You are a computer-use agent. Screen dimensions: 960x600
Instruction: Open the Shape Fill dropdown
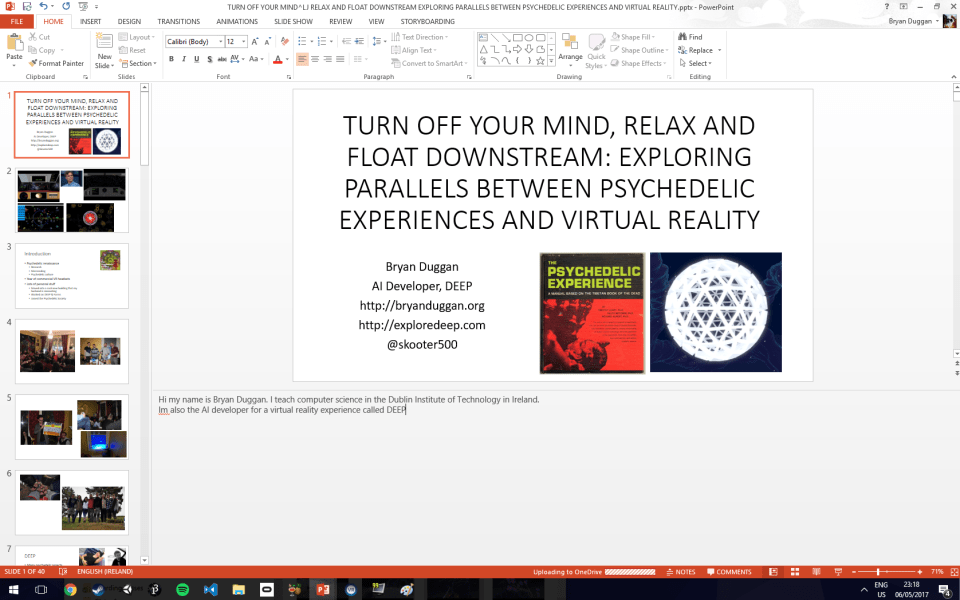click(x=637, y=36)
